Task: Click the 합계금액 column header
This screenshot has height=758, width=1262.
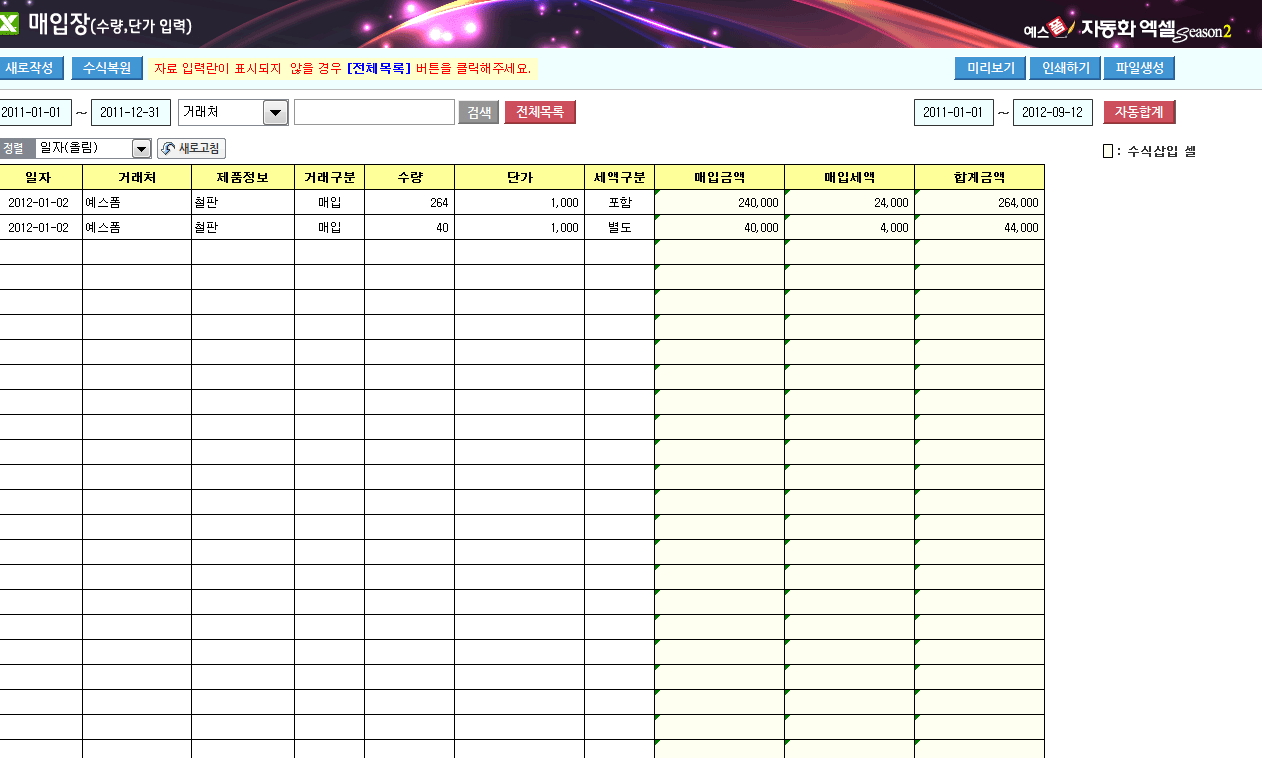Action: pyautogui.click(x=979, y=177)
